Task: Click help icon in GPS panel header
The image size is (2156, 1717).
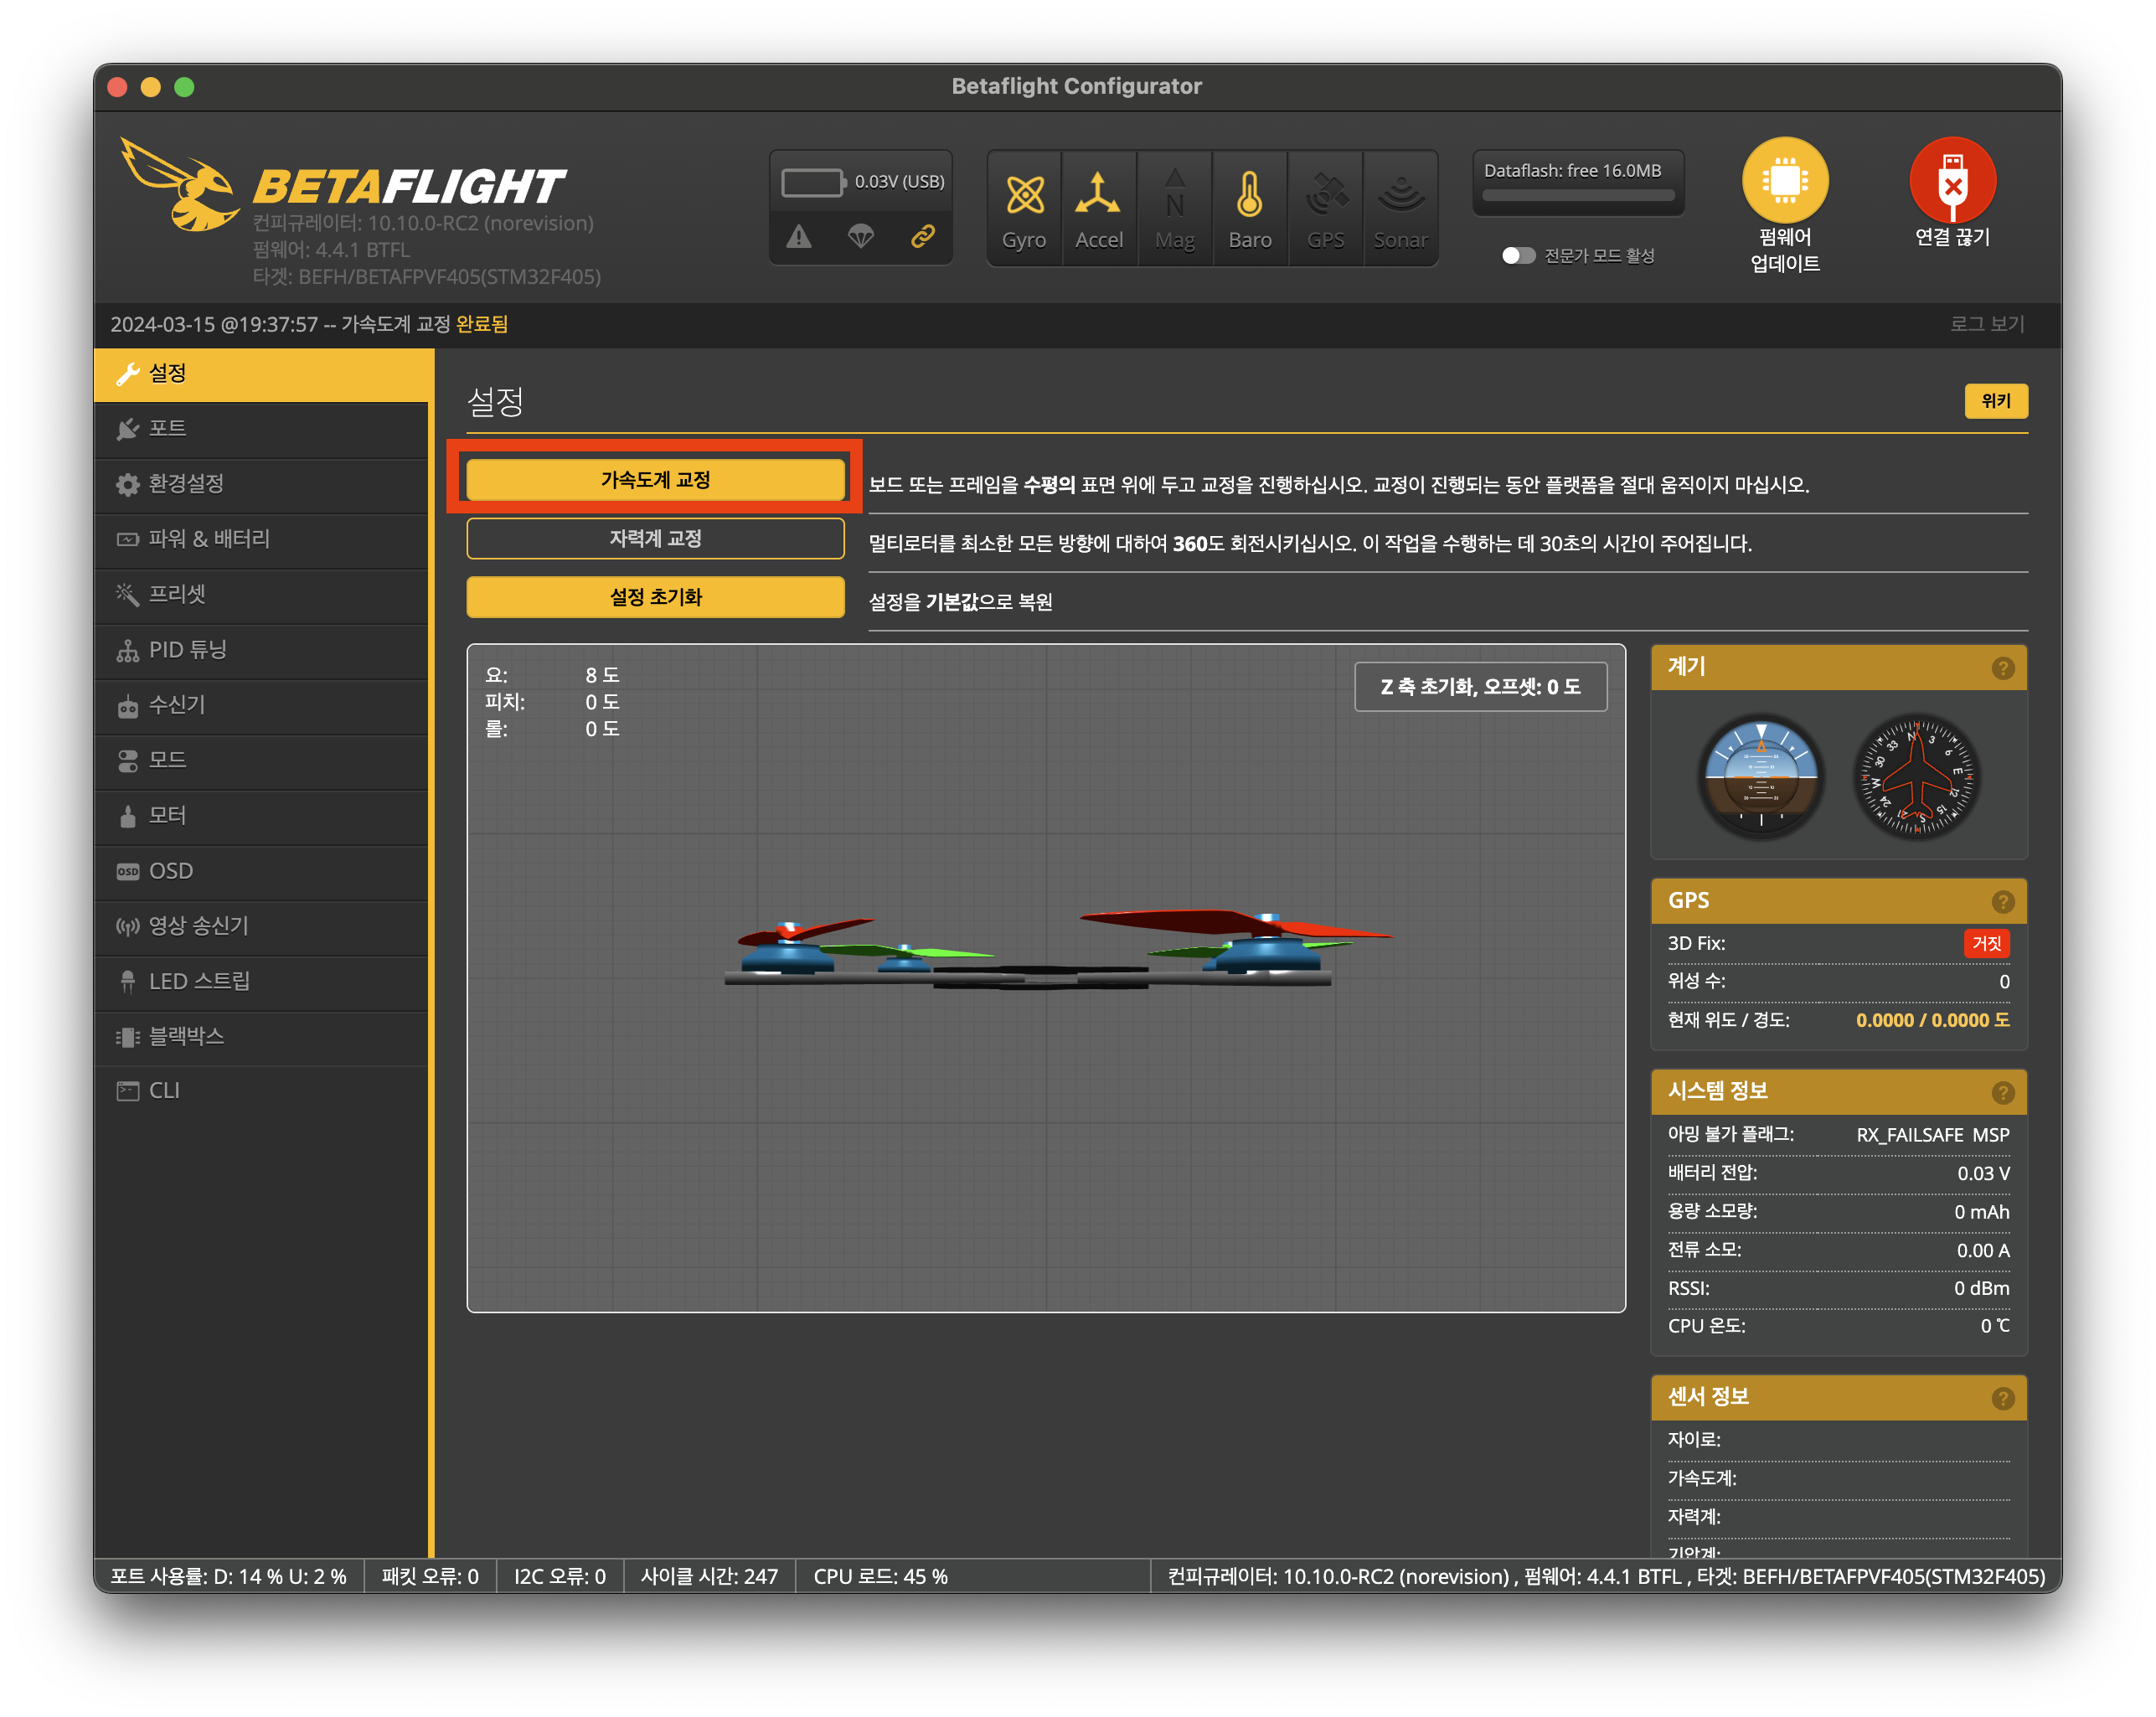Action: (x=2002, y=901)
